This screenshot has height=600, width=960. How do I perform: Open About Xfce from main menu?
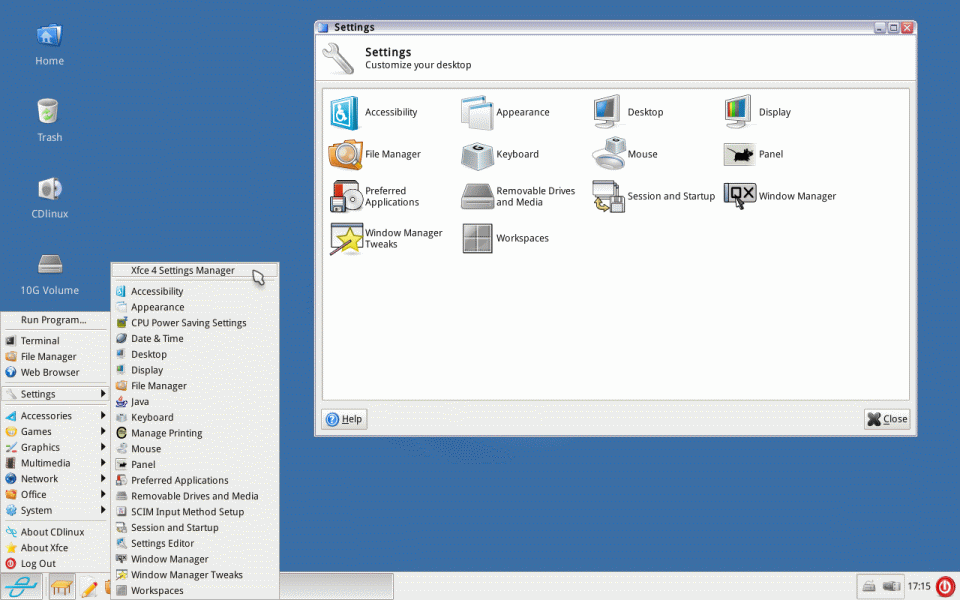point(55,549)
